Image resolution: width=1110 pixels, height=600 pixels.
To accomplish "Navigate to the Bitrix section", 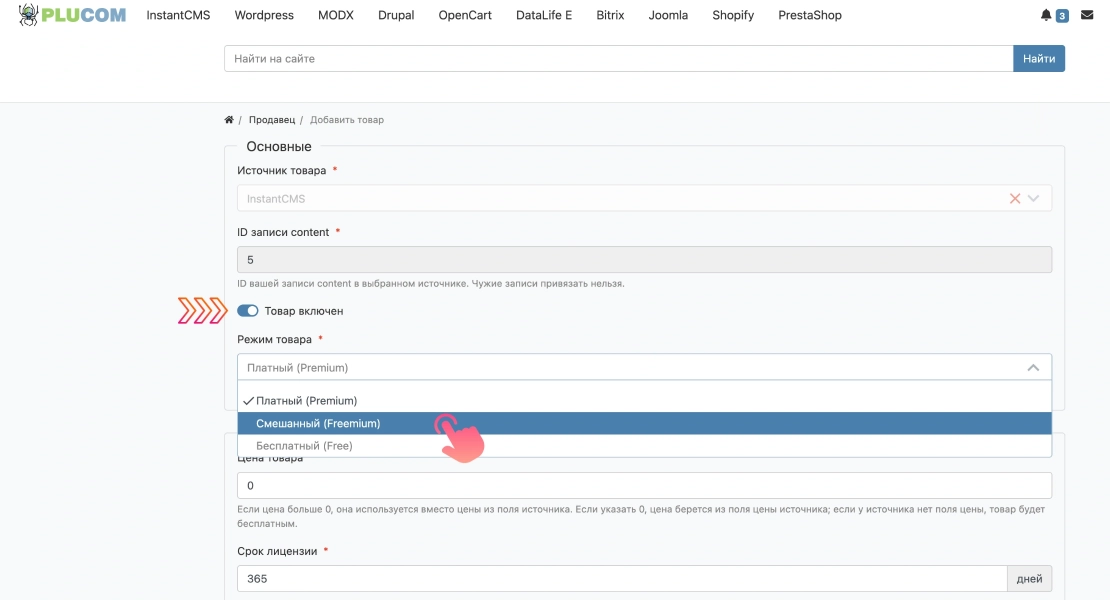I will [x=610, y=15].
